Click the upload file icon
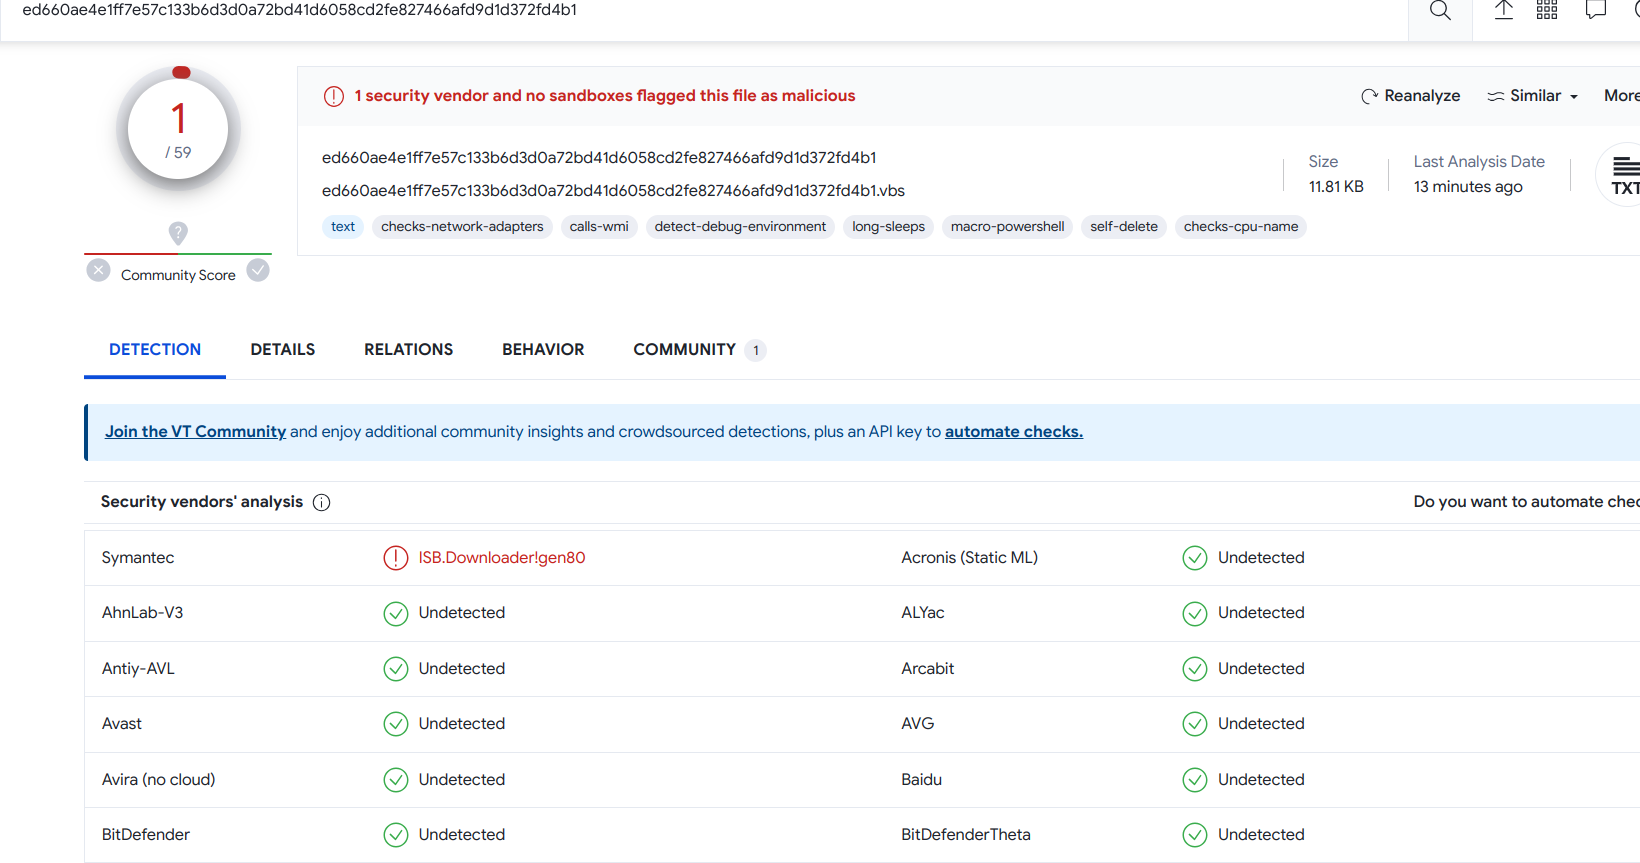 (1503, 11)
